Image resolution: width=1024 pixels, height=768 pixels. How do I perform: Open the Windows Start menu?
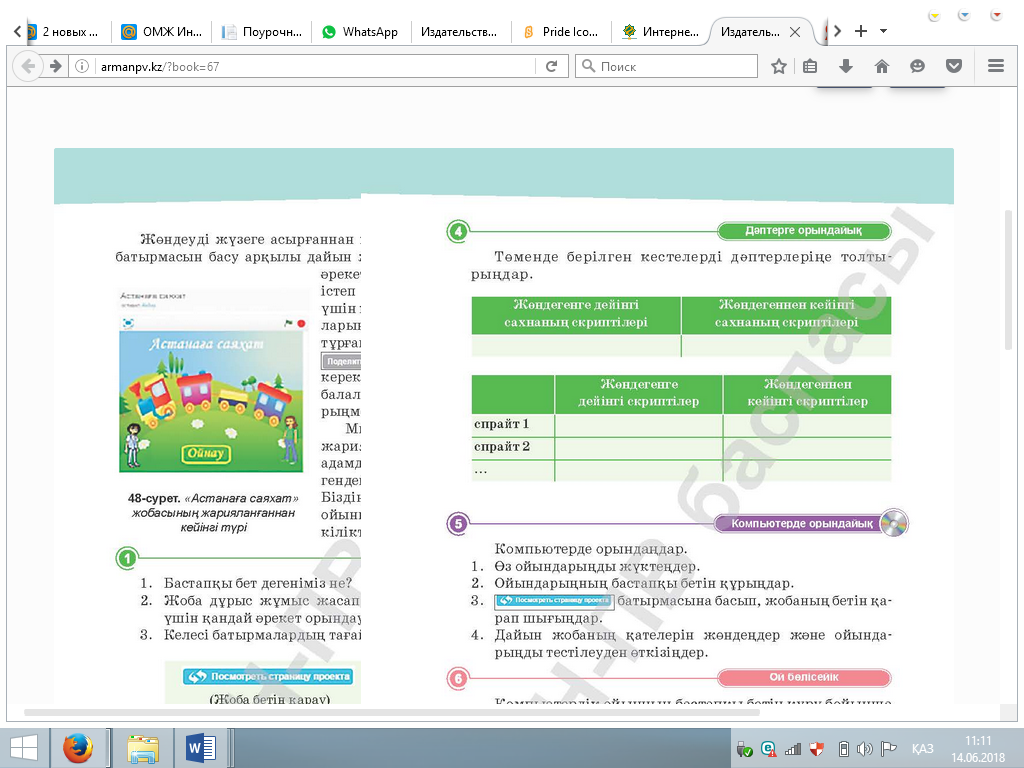(x=24, y=748)
